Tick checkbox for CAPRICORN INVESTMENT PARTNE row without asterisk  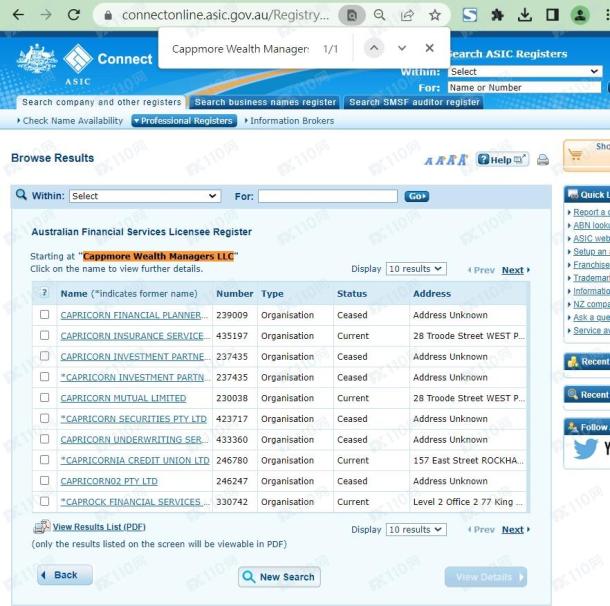[x=45, y=356]
